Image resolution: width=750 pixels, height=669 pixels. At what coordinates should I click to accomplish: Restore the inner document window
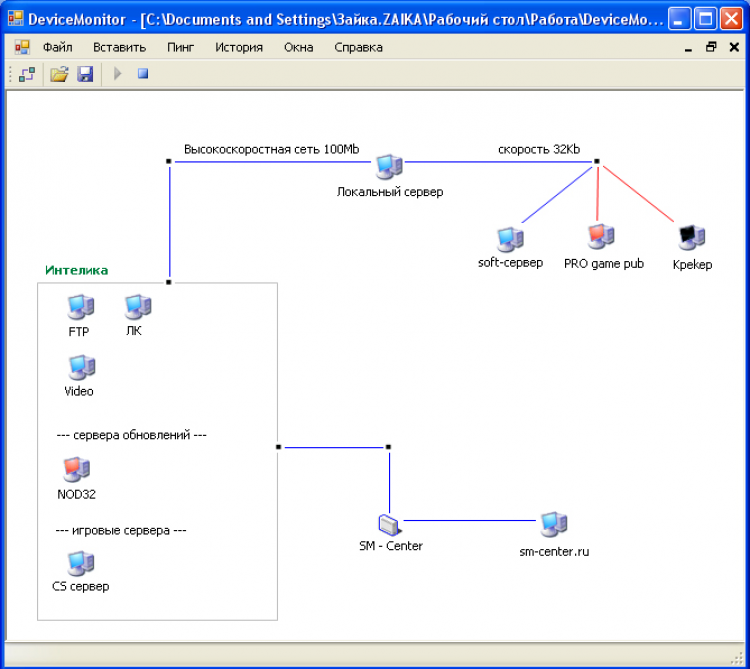coord(711,47)
